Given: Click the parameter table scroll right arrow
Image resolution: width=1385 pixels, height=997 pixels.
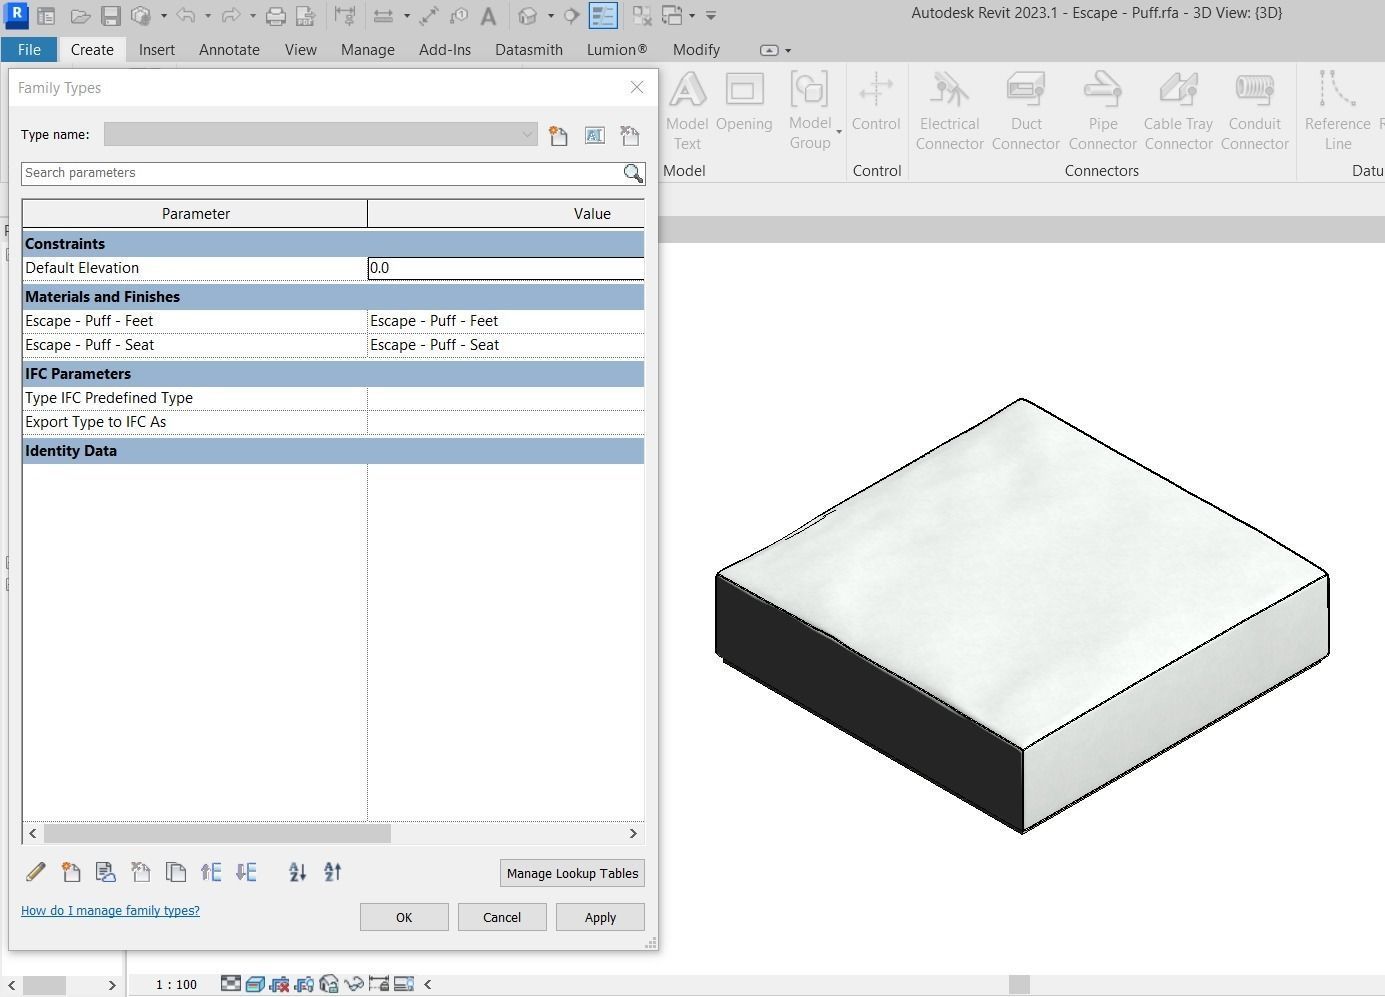Looking at the screenshot, I should 633,833.
